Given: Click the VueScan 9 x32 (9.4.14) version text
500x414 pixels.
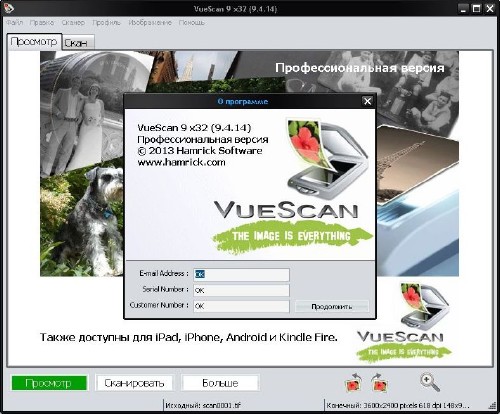Looking at the screenshot, I should coord(194,128).
